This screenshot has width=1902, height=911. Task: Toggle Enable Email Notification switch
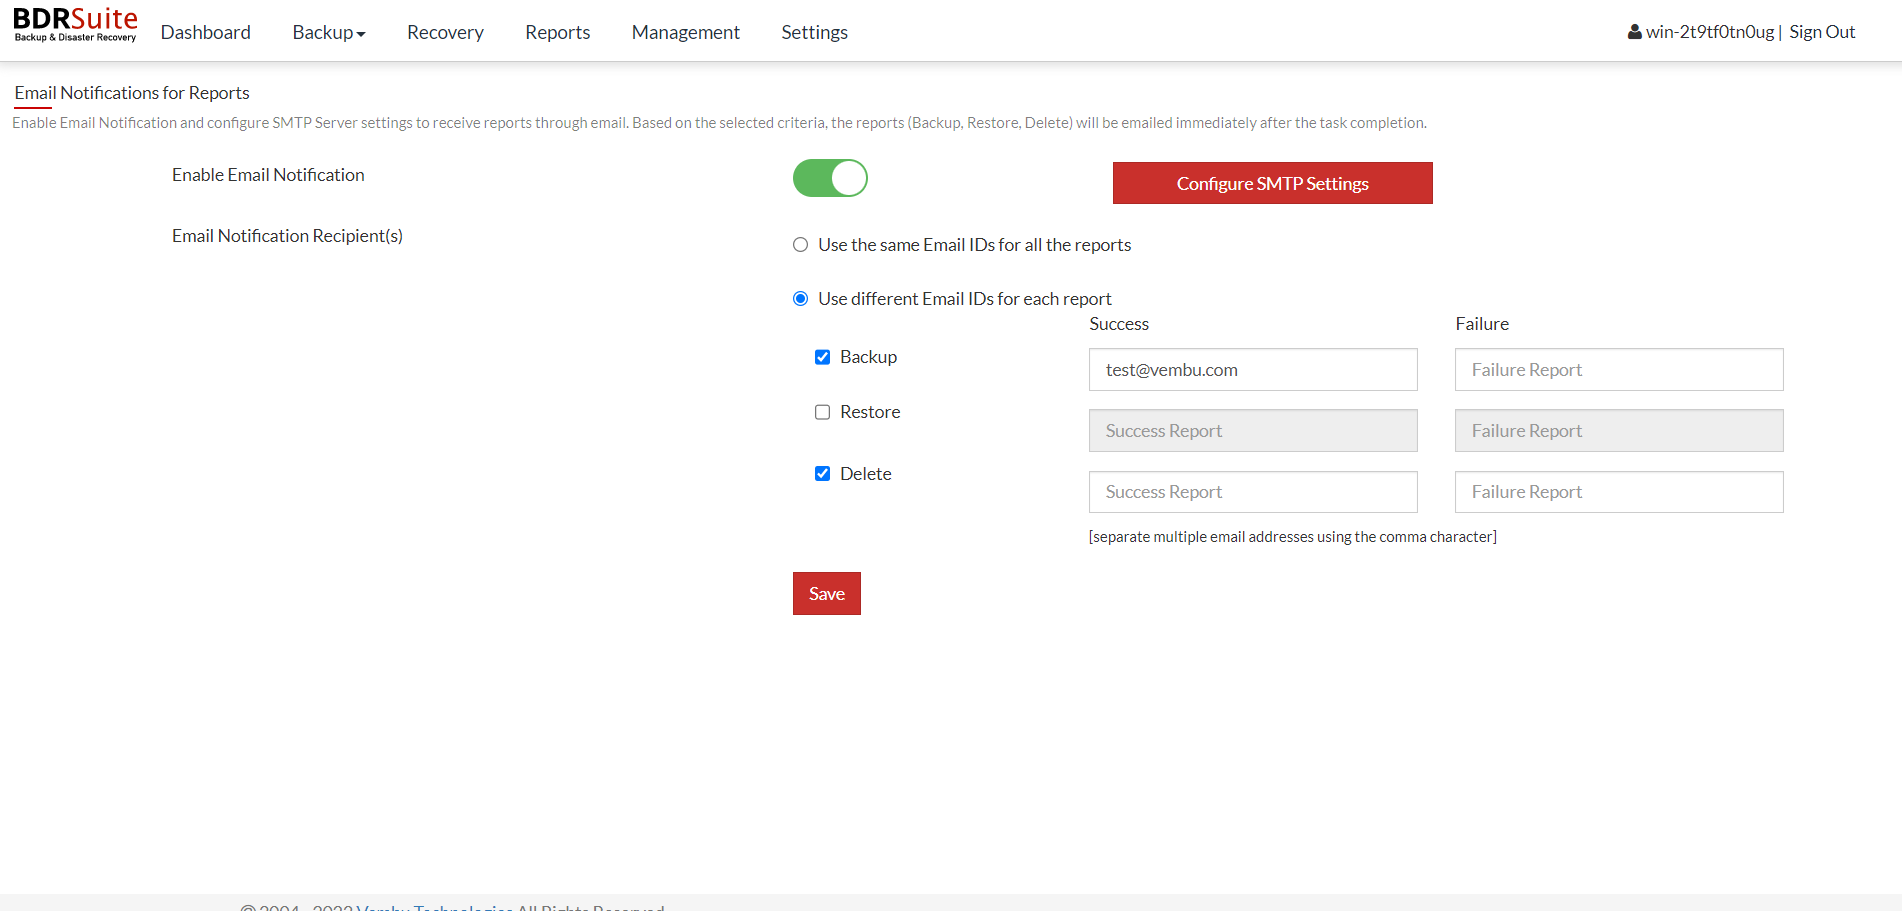pyautogui.click(x=830, y=178)
